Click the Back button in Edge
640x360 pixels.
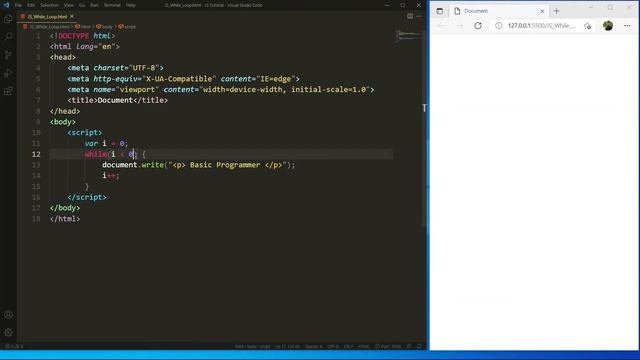click(x=441, y=26)
